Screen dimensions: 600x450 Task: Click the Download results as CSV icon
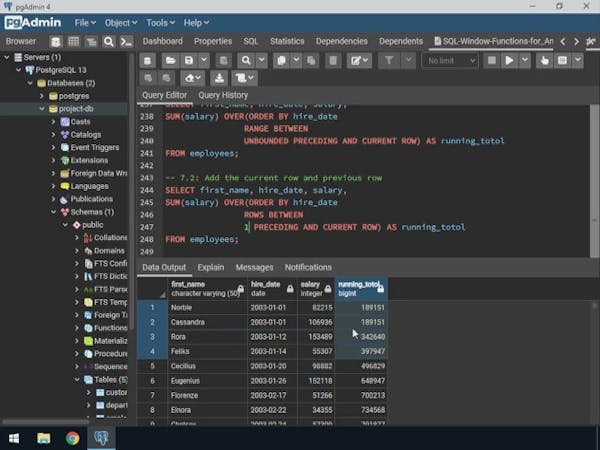point(219,78)
